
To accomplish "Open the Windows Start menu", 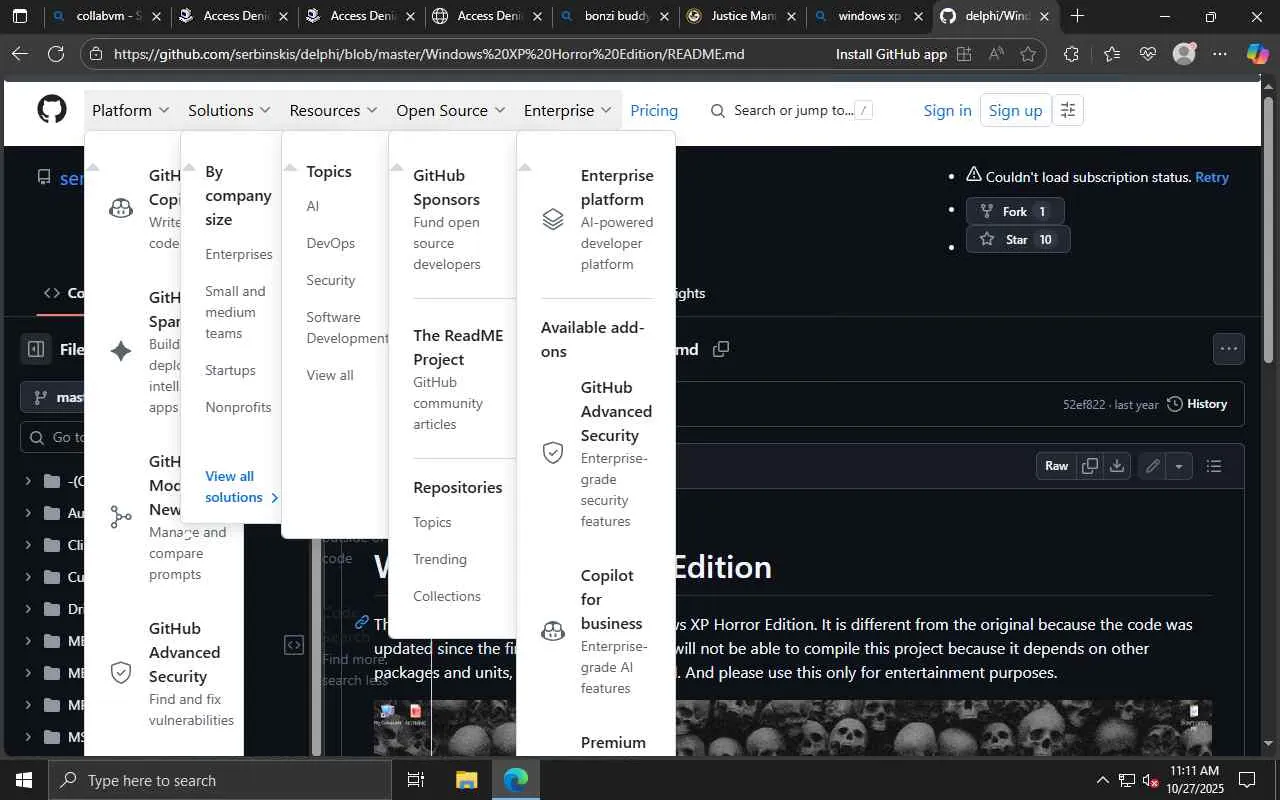I will click(24, 780).
